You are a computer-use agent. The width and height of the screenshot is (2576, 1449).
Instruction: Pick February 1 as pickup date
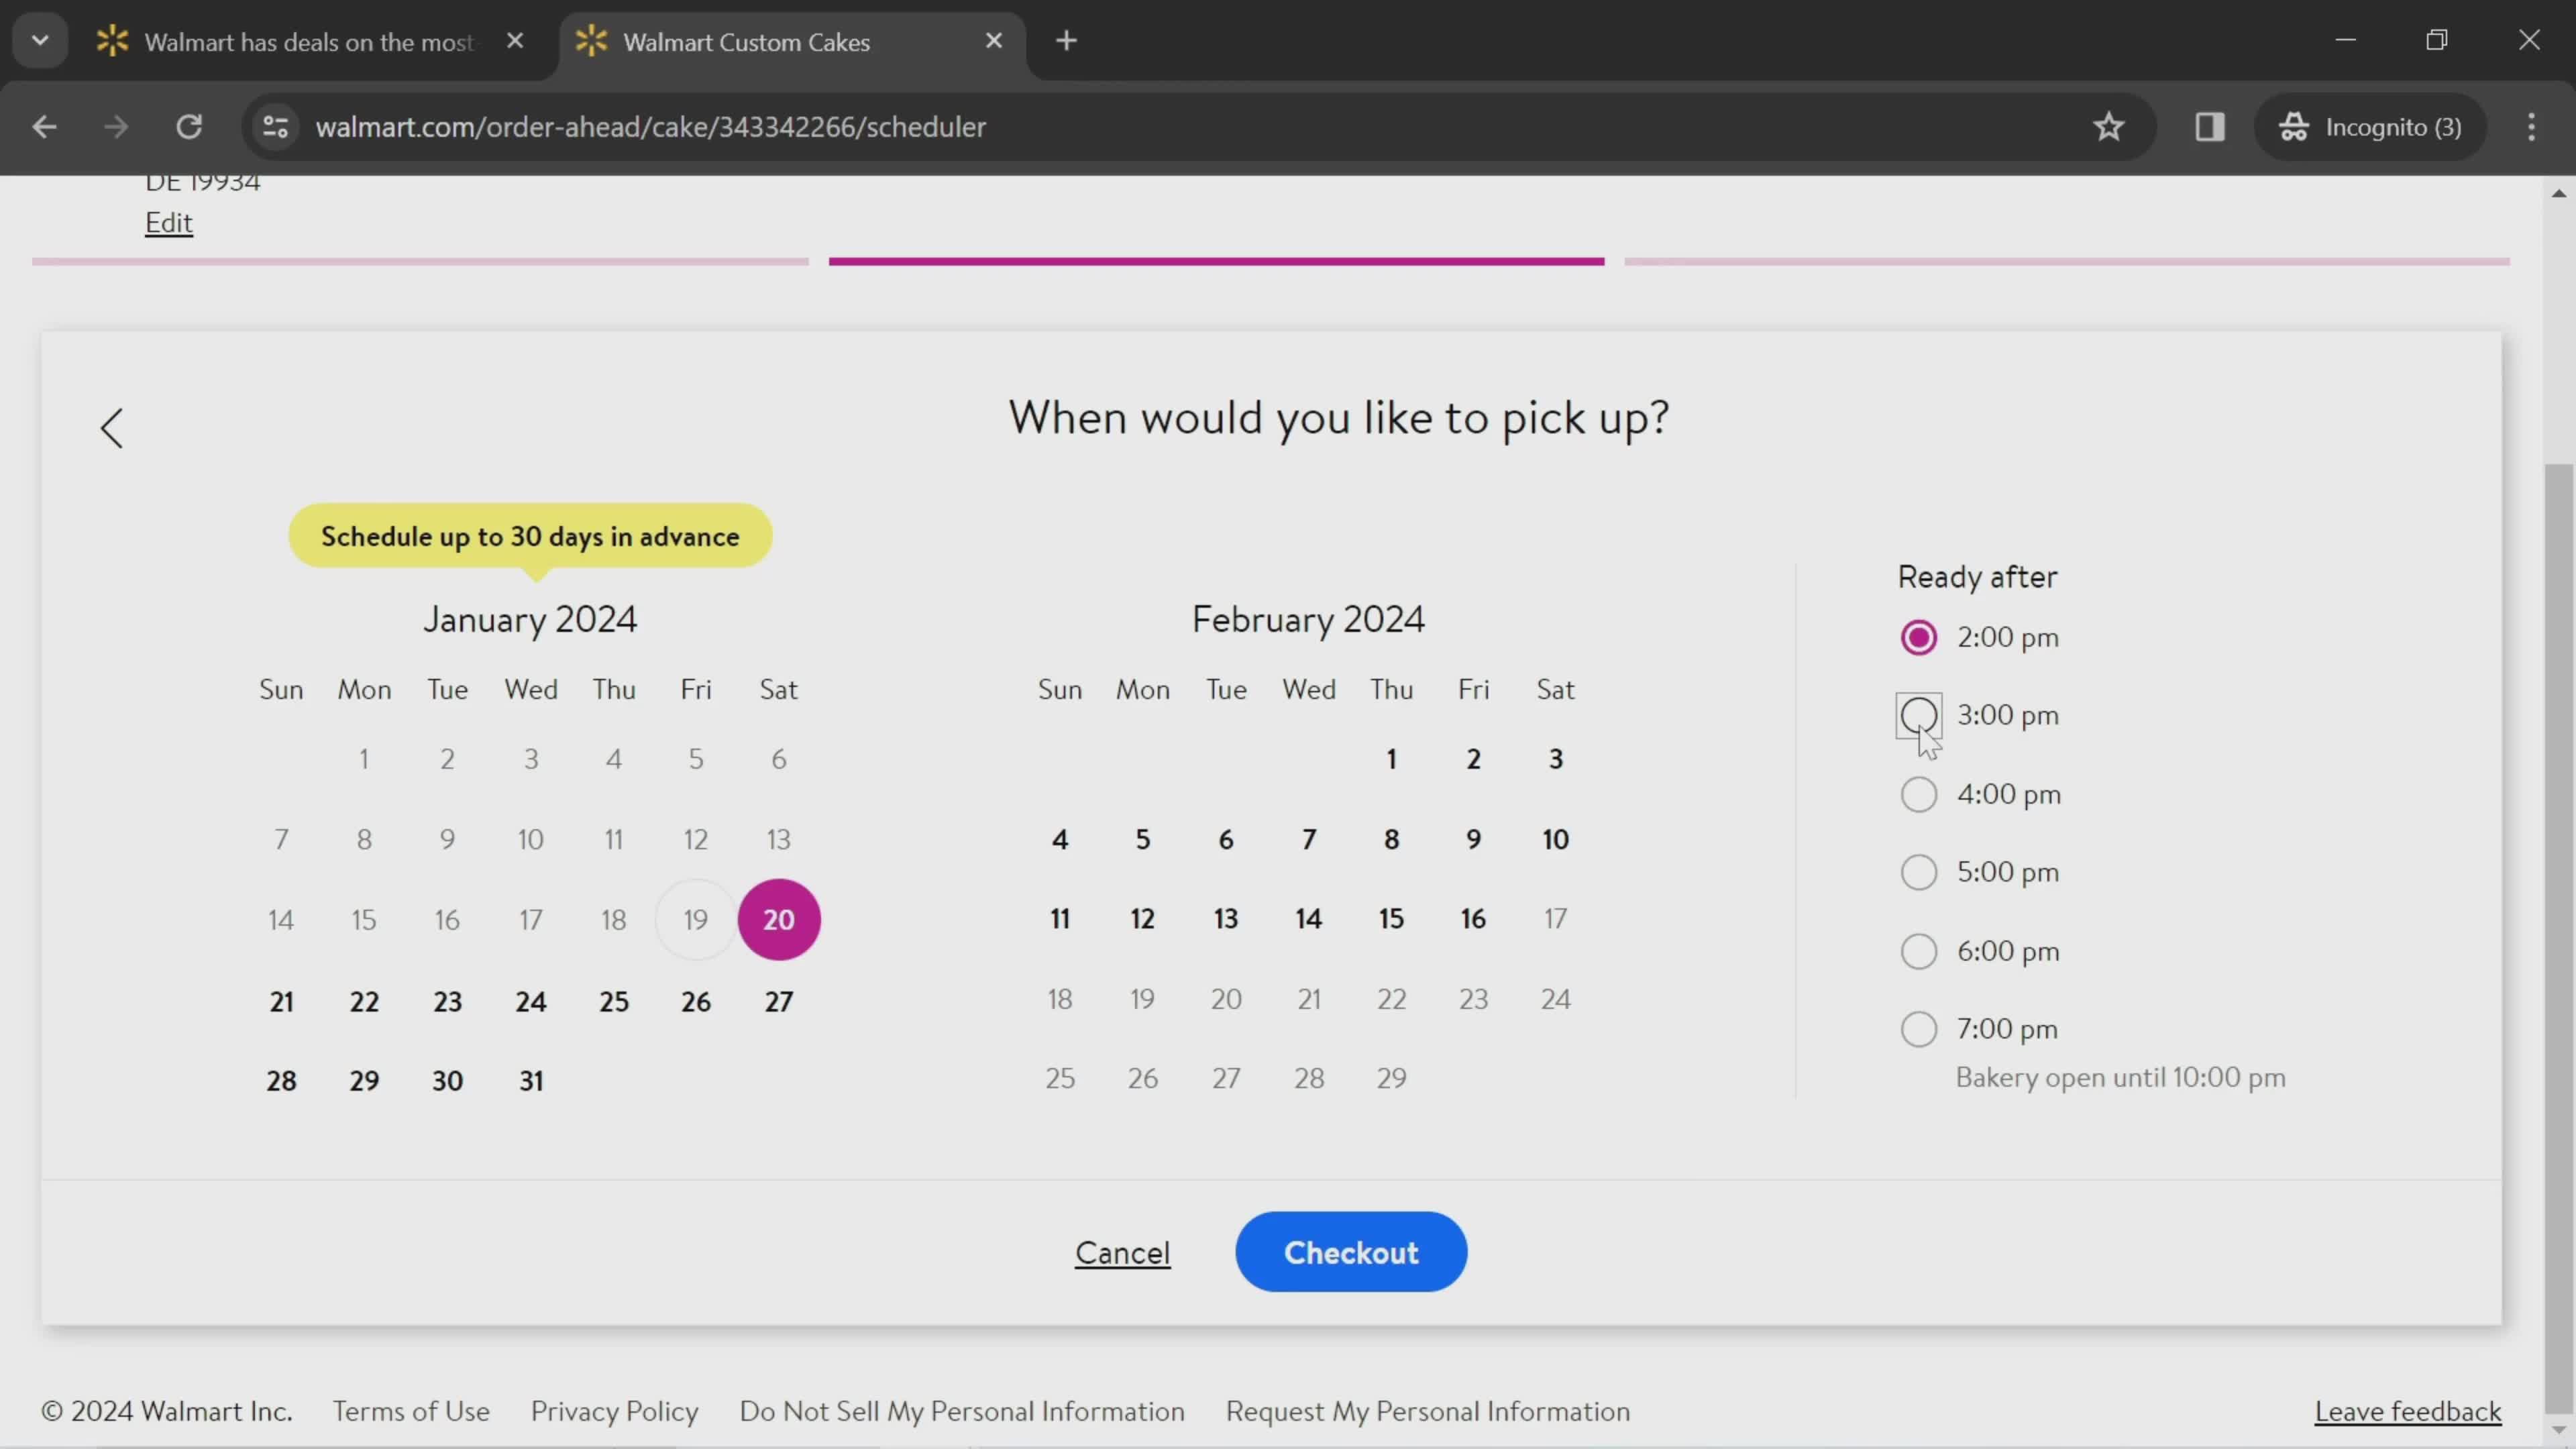tap(1391, 759)
